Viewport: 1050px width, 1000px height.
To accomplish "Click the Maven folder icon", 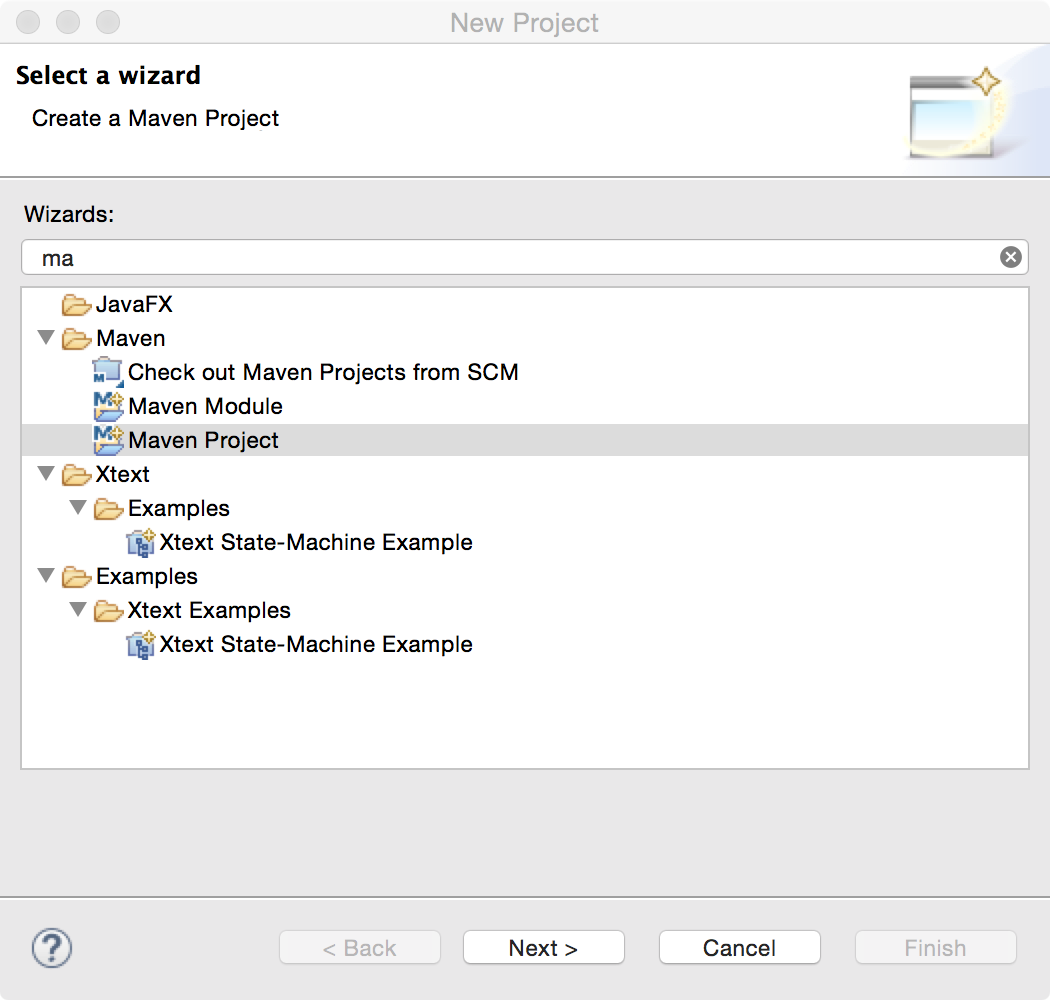I will coord(76,339).
